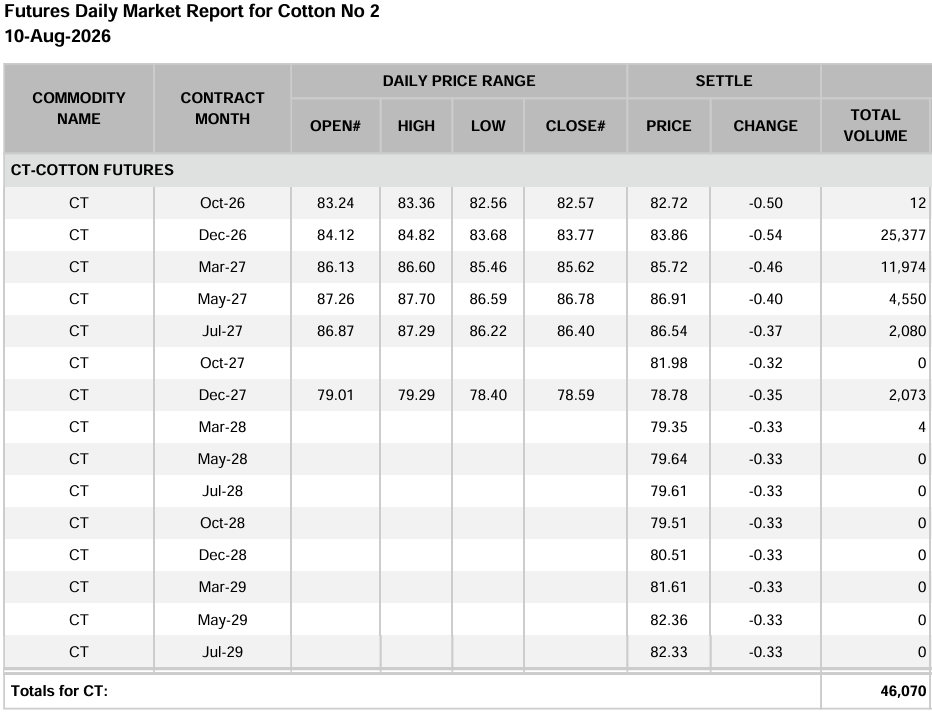Click the CONTRACT MONTH column header

pos(222,108)
